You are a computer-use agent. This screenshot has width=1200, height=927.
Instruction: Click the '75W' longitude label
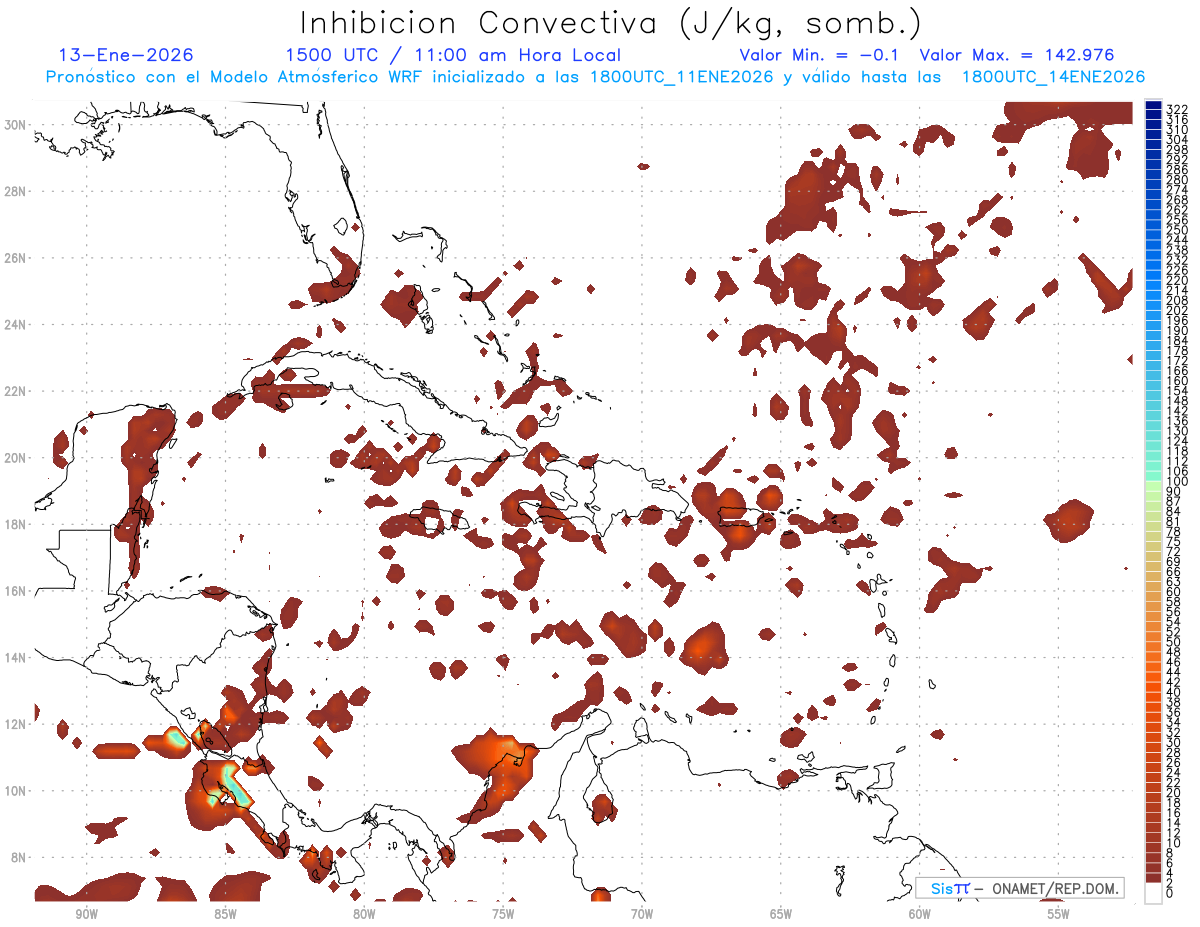(x=503, y=914)
